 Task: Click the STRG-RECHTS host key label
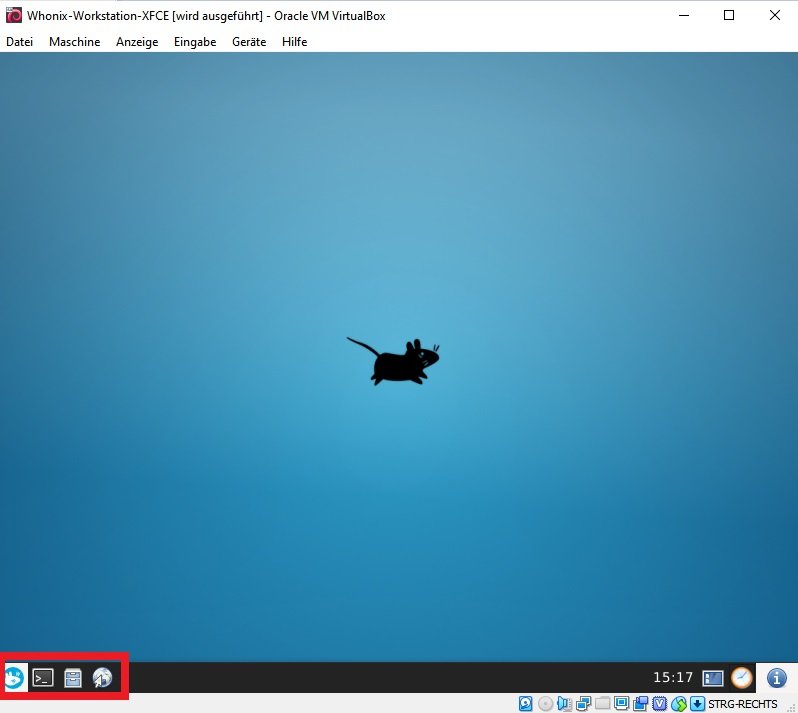coord(743,704)
